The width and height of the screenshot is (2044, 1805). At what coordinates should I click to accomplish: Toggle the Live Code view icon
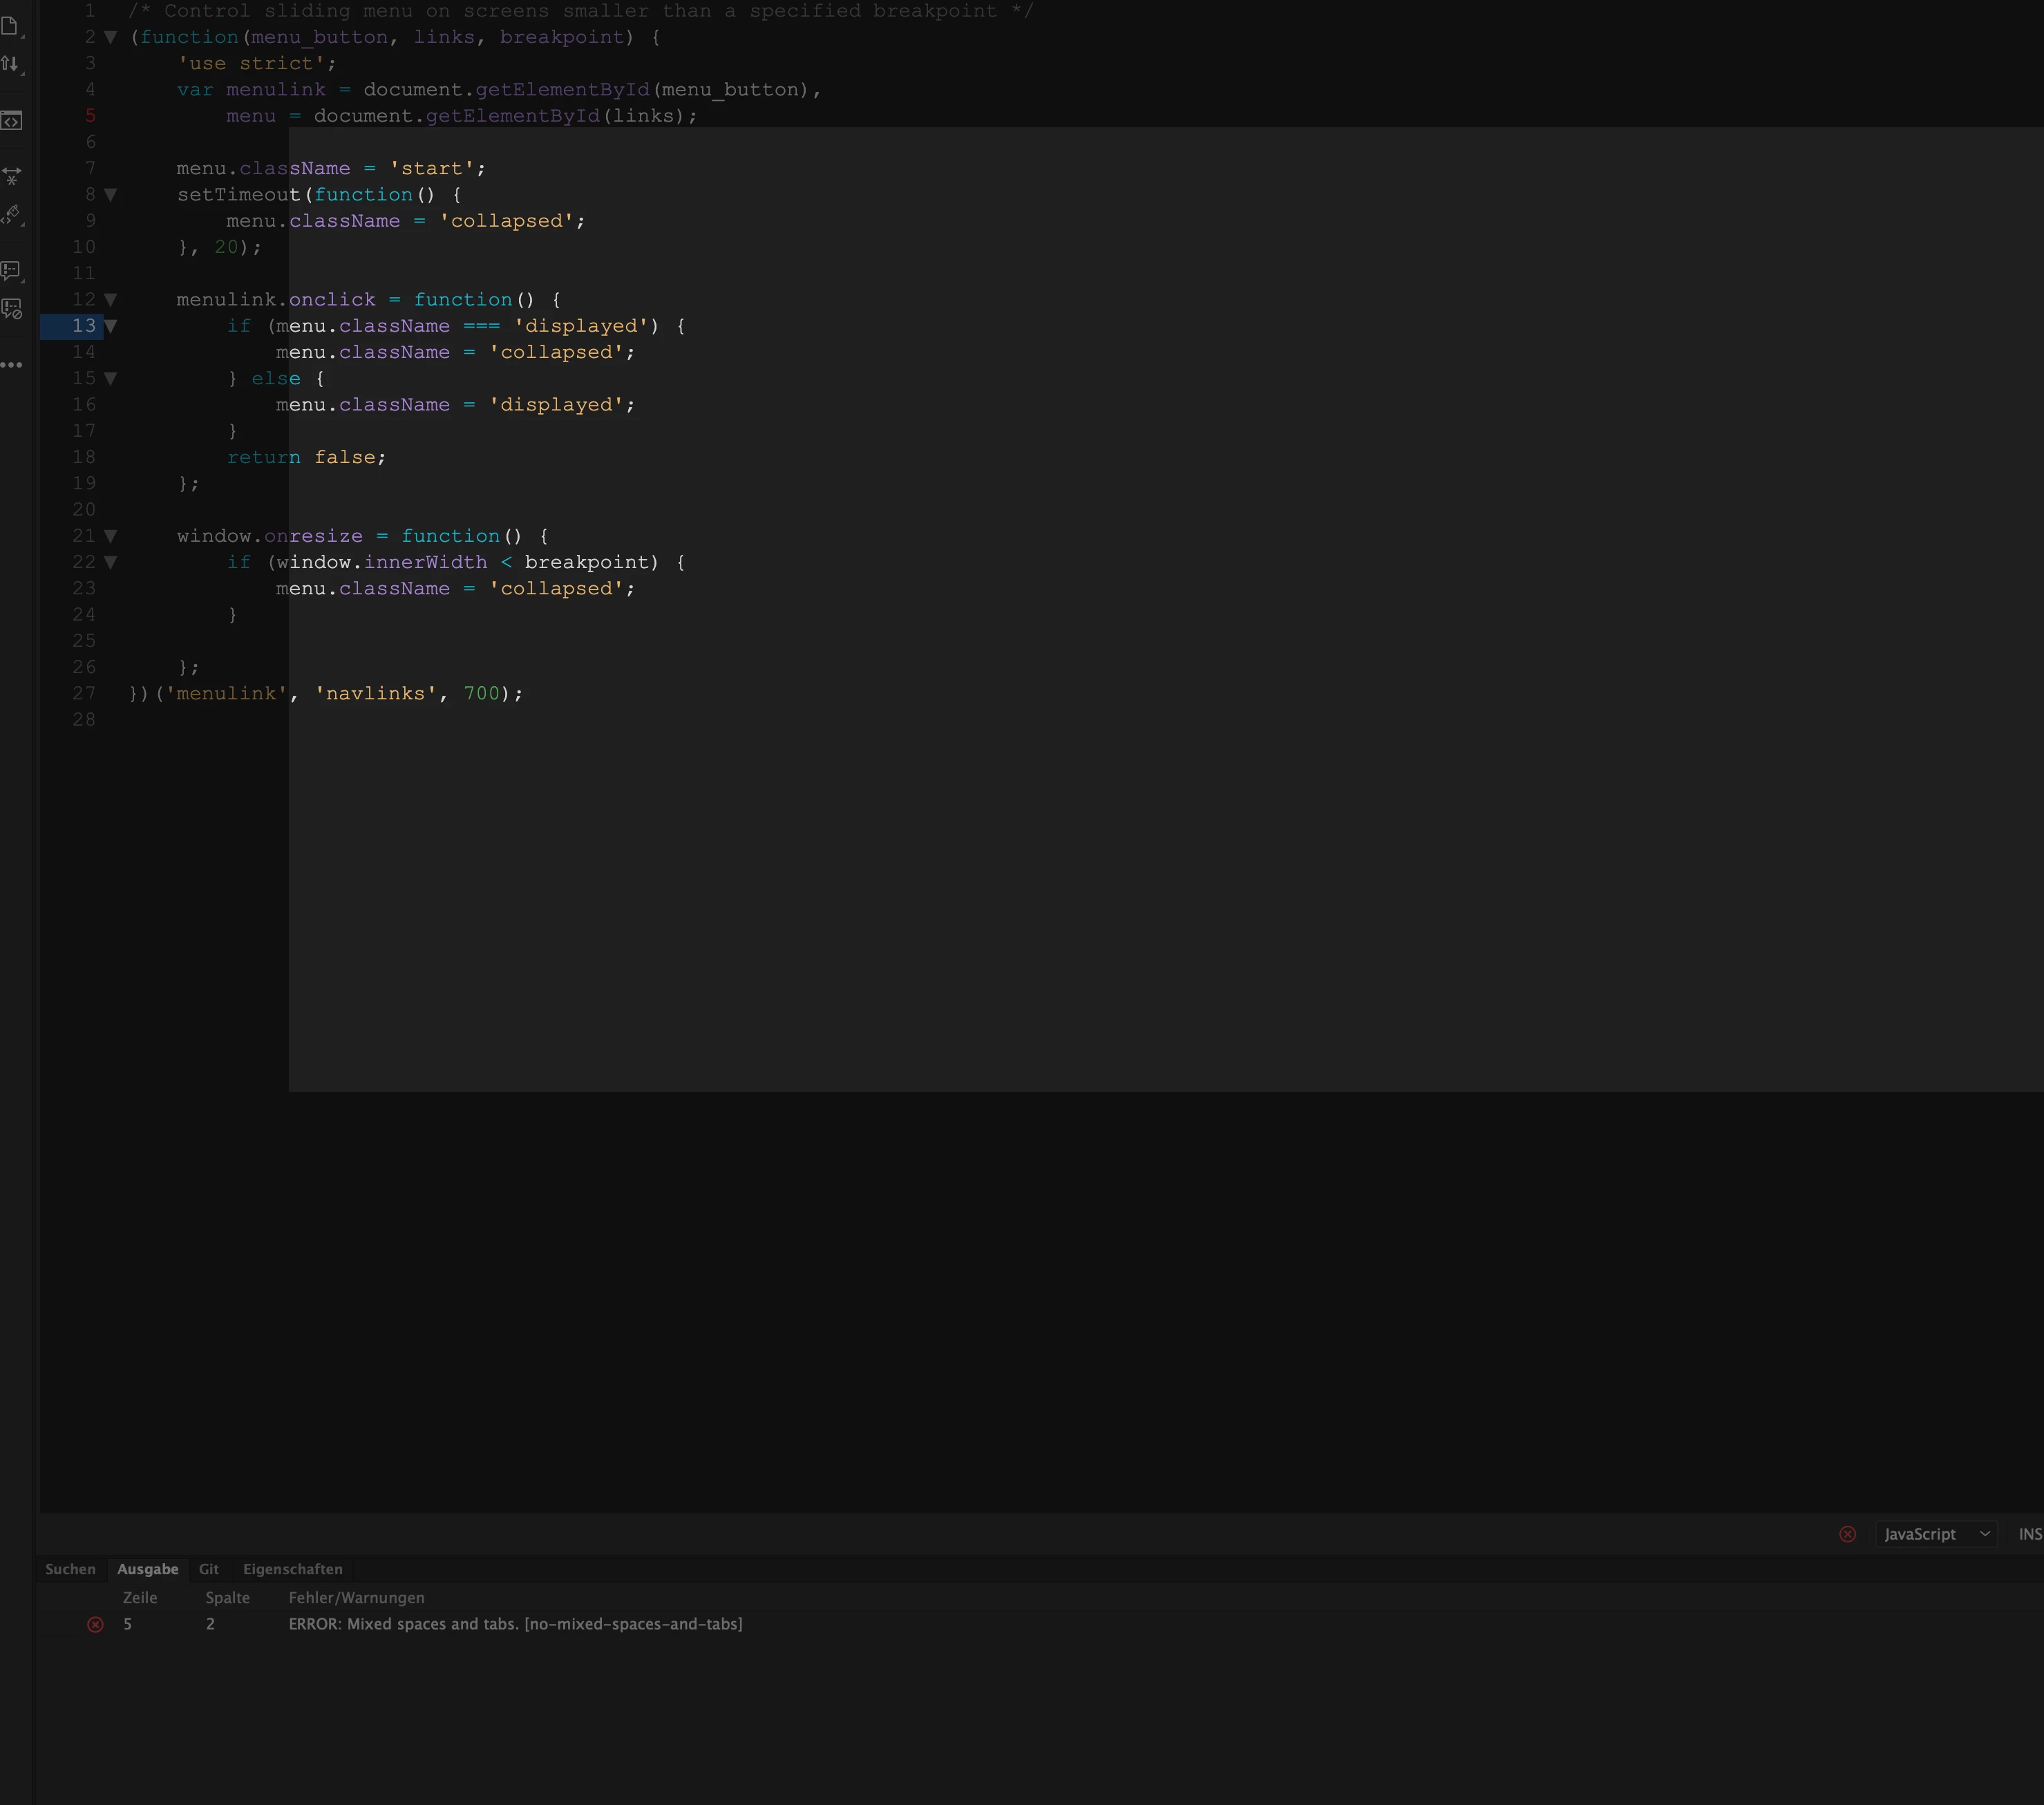click(11, 121)
